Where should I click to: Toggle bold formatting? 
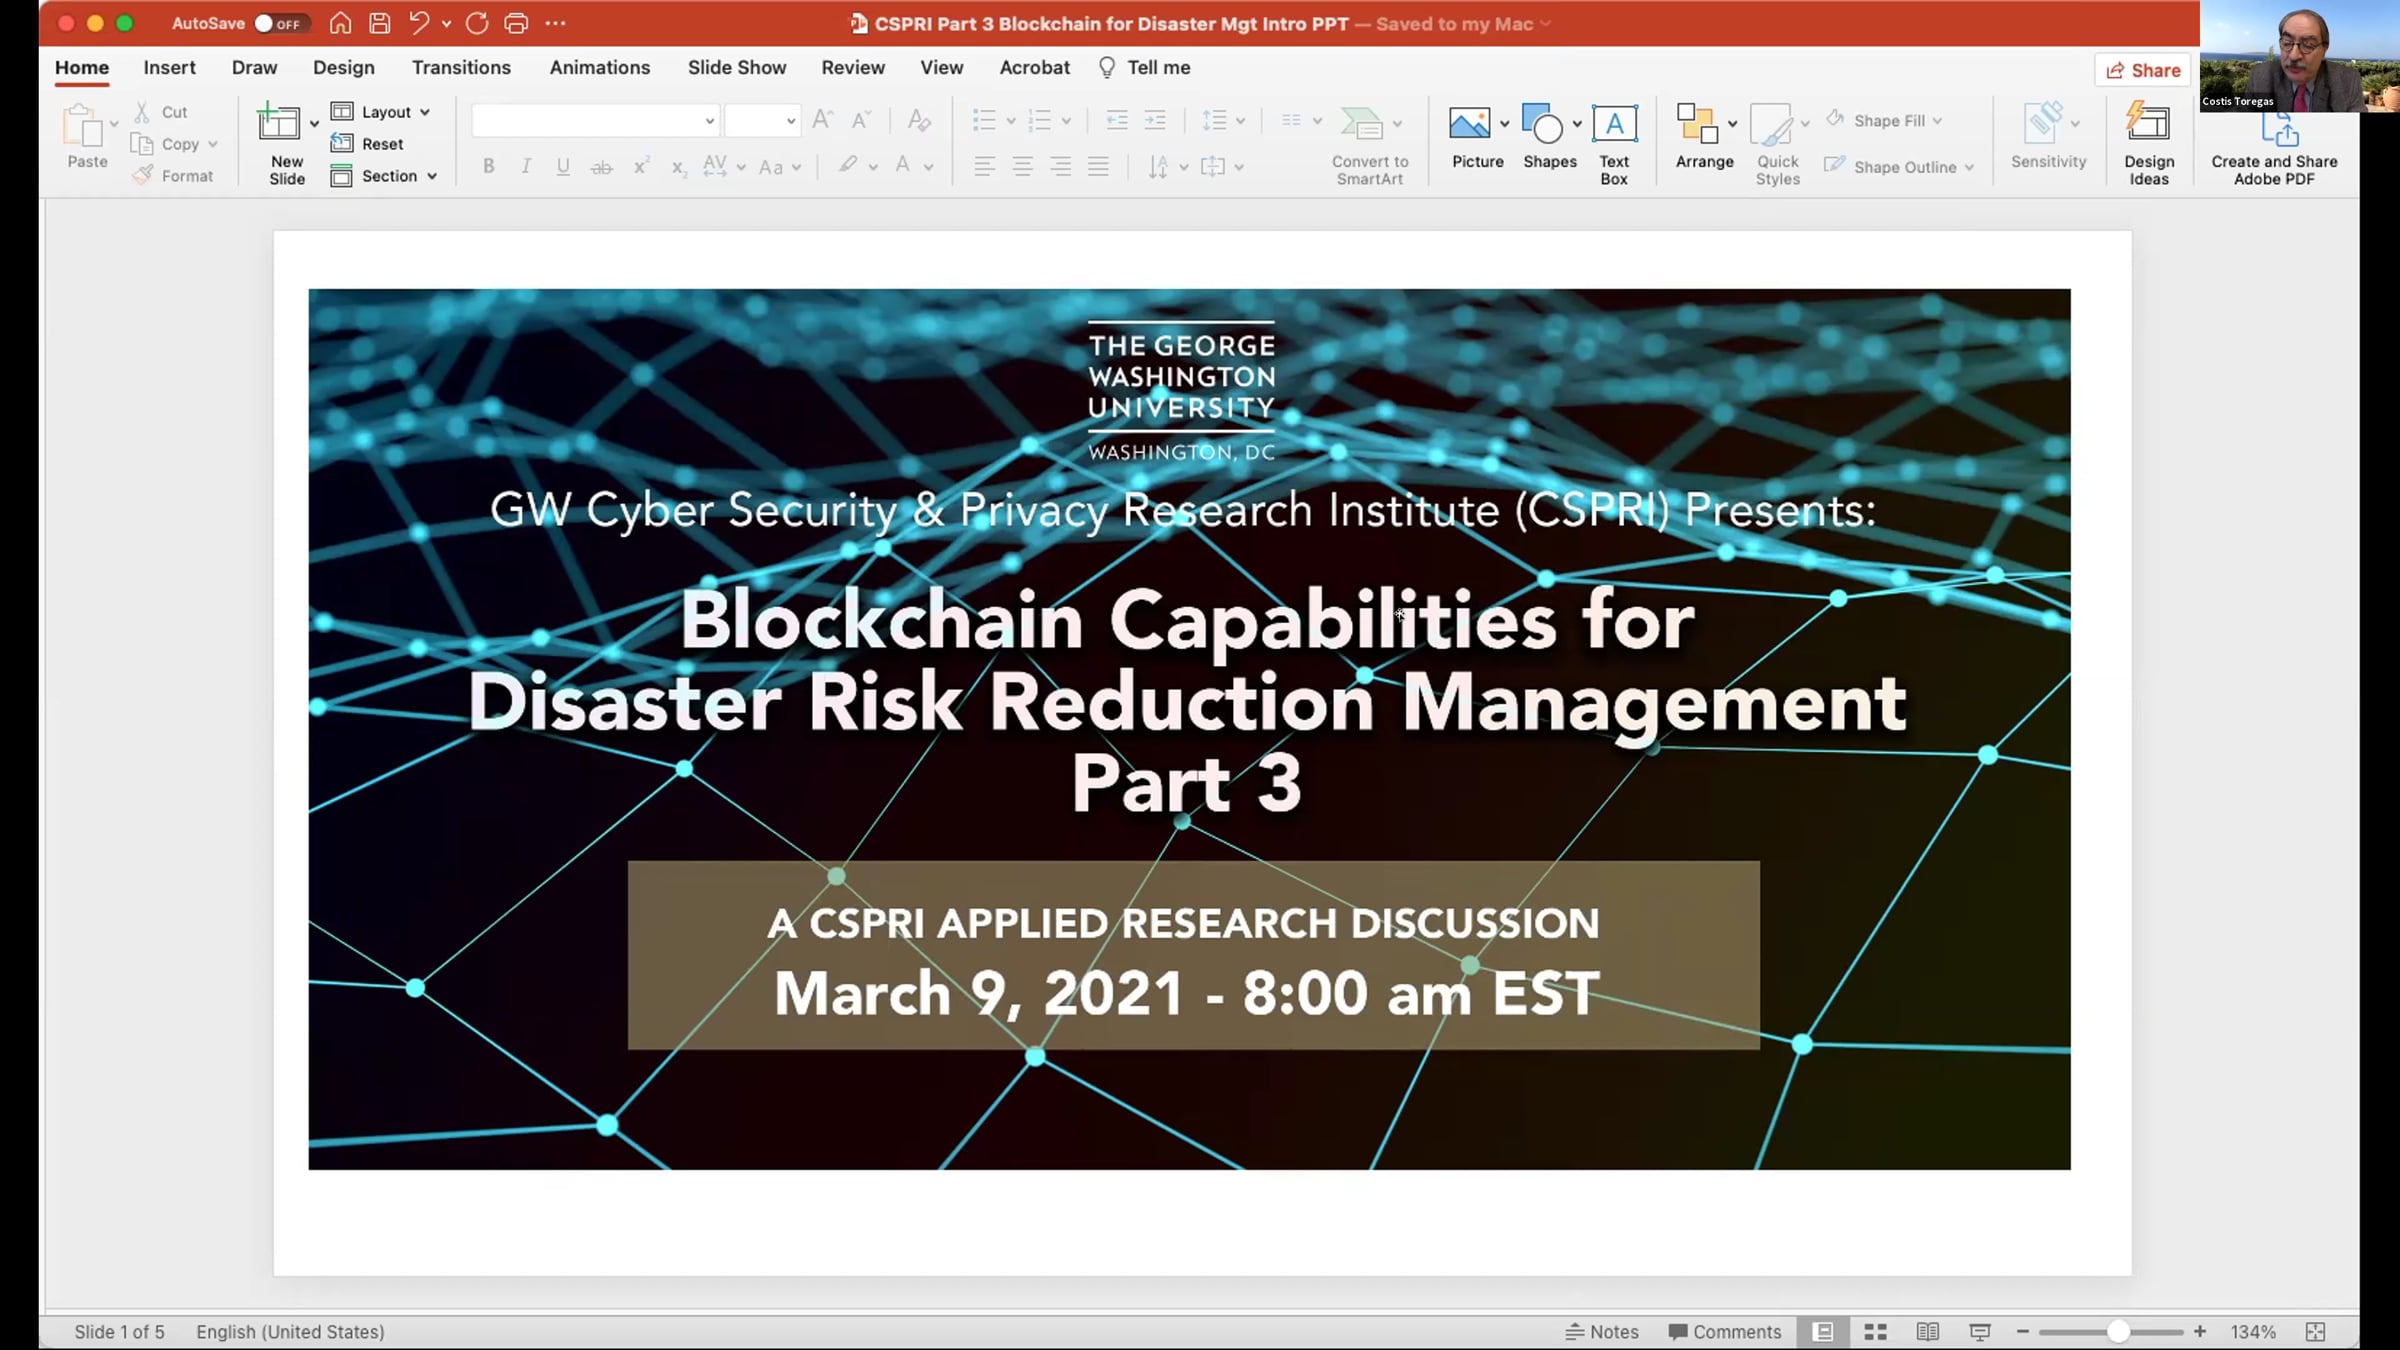pyautogui.click(x=488, y=167)
